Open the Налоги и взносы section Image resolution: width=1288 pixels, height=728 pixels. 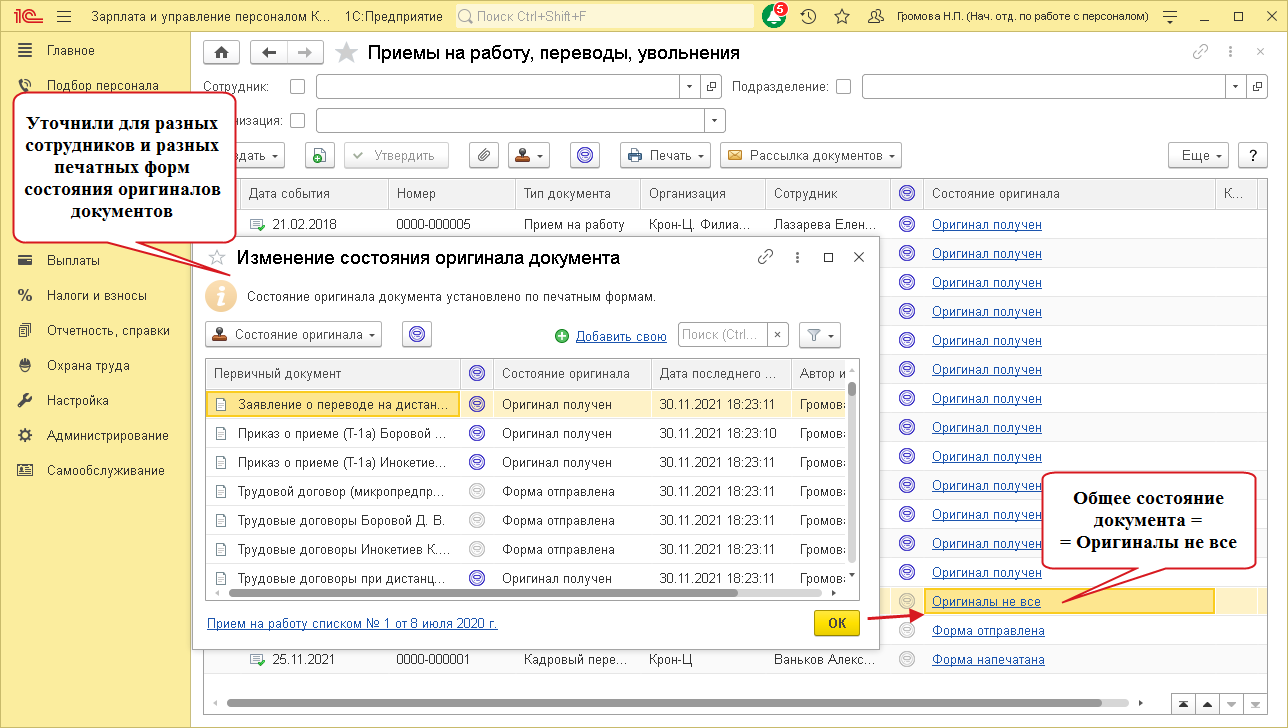point(96,295)
